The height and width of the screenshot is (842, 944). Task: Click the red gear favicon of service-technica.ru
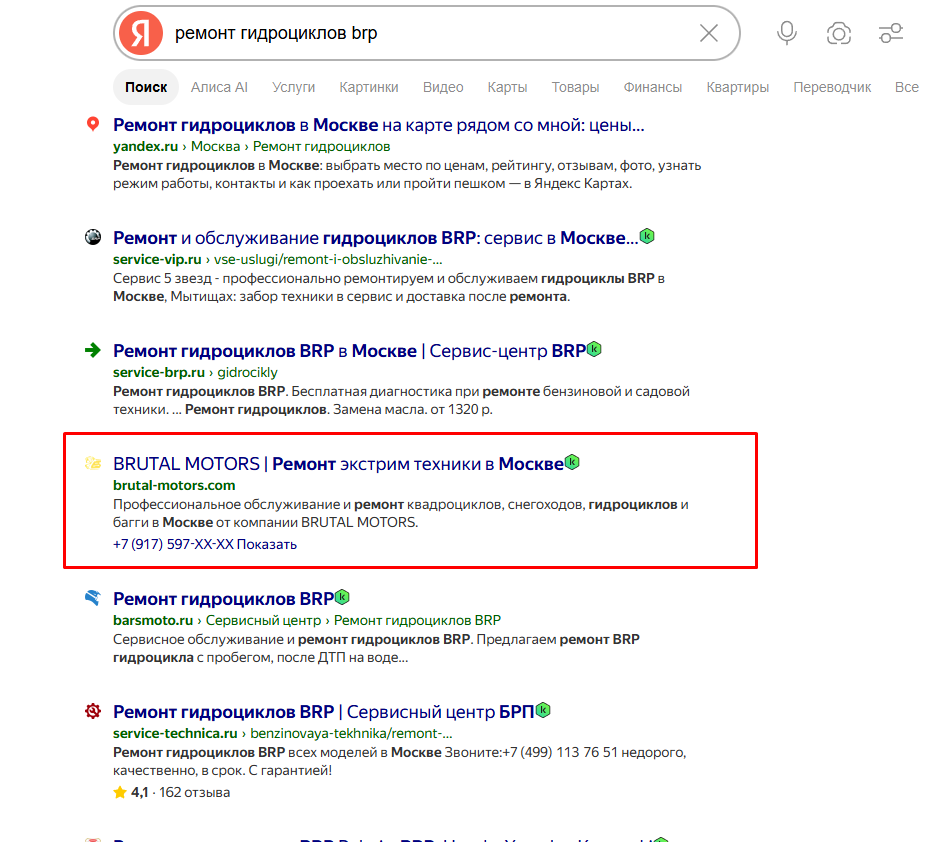(x=93, y=711)
